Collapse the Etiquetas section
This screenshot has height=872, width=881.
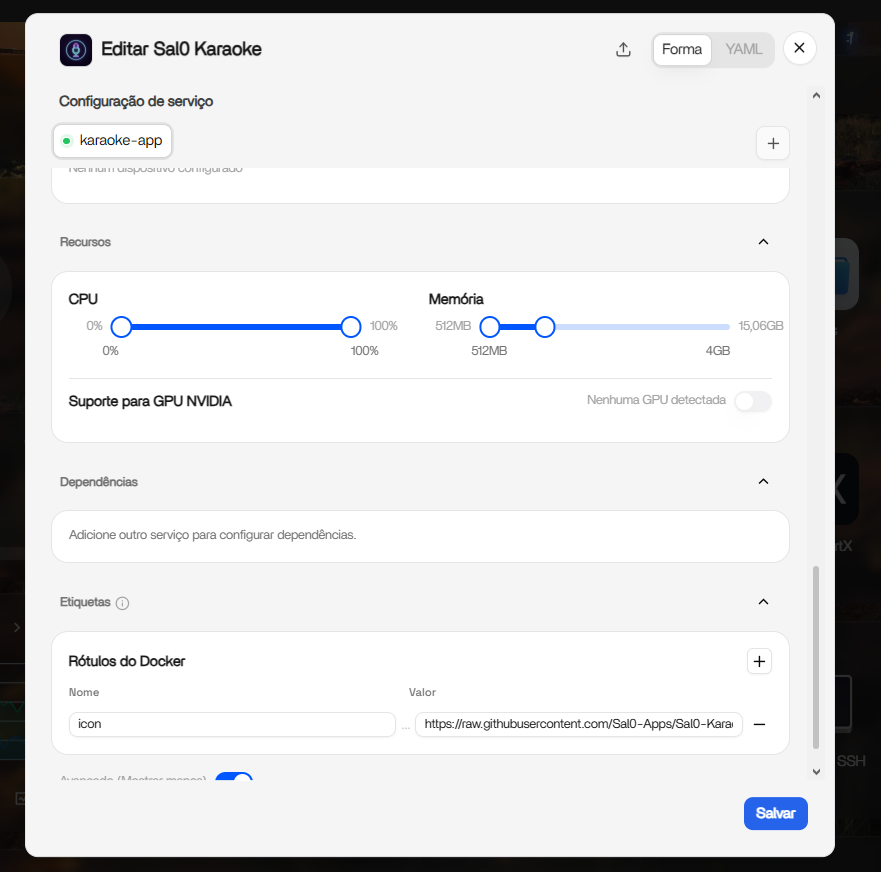pyautogui.click(x=763, y=602)
